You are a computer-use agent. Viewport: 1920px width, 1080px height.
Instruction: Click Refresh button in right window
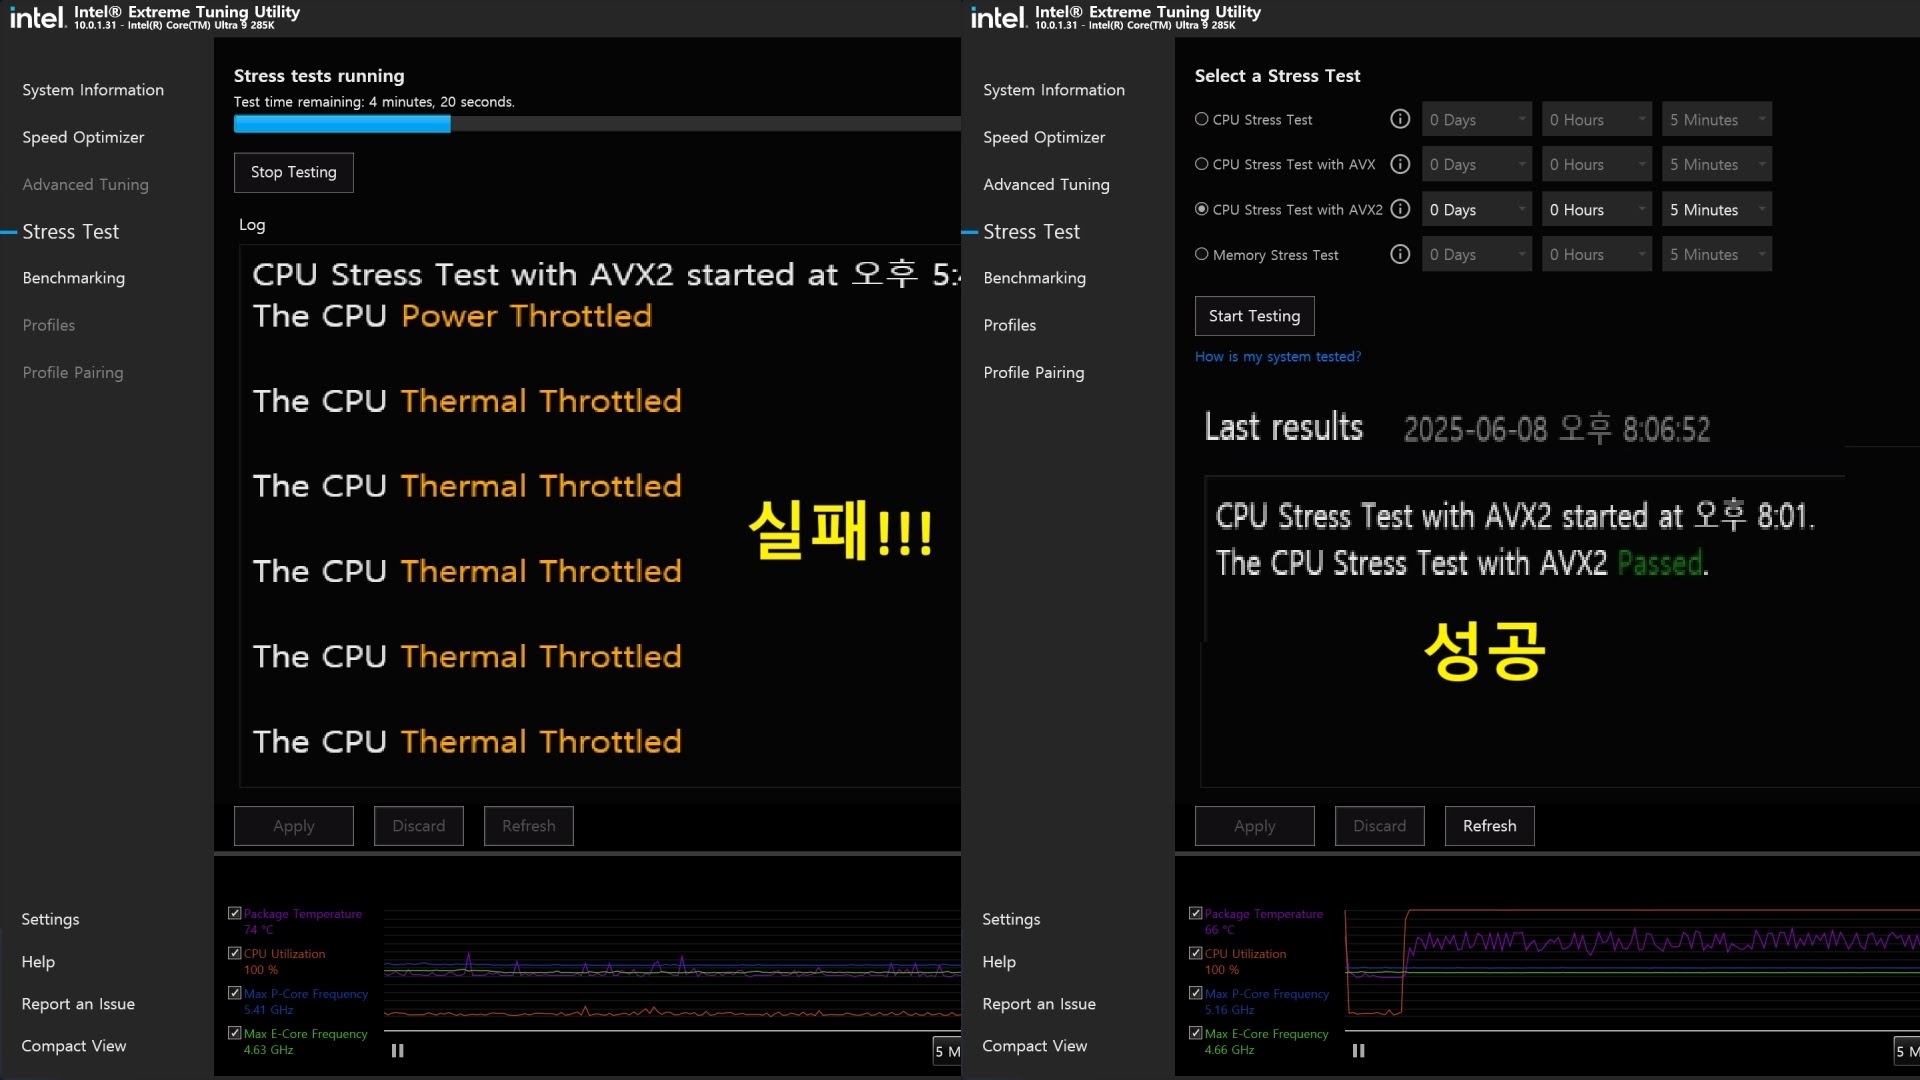pyautogui.click(x=1489, y=826)
